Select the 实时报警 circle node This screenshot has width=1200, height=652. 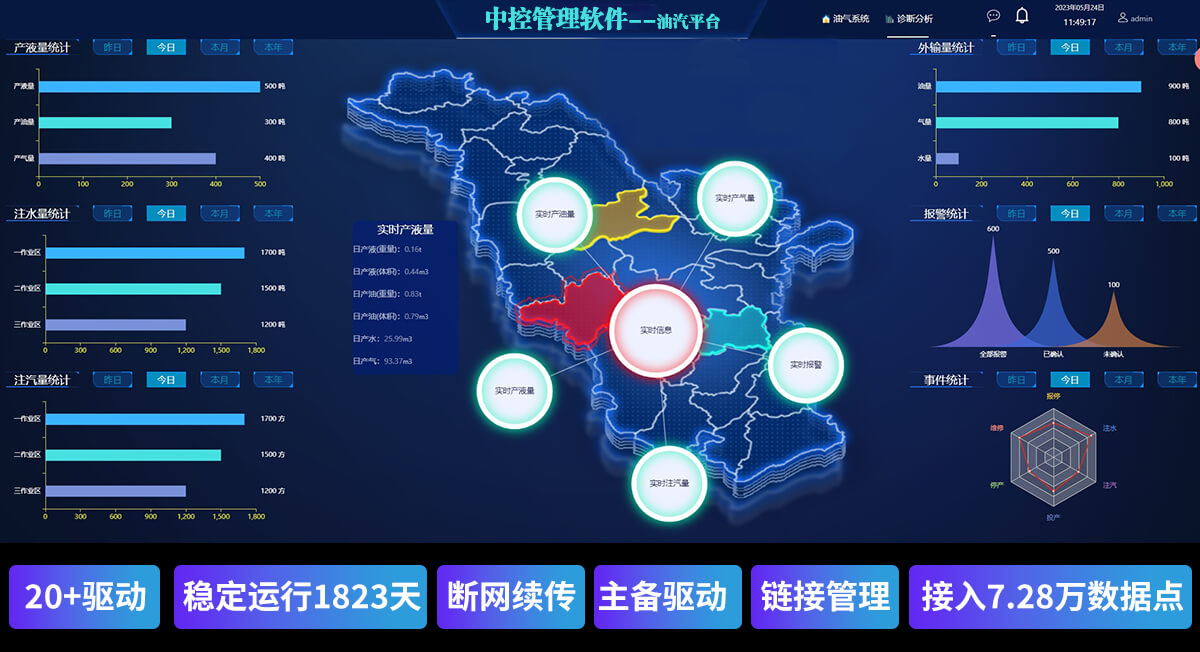[x=805, y=365]
